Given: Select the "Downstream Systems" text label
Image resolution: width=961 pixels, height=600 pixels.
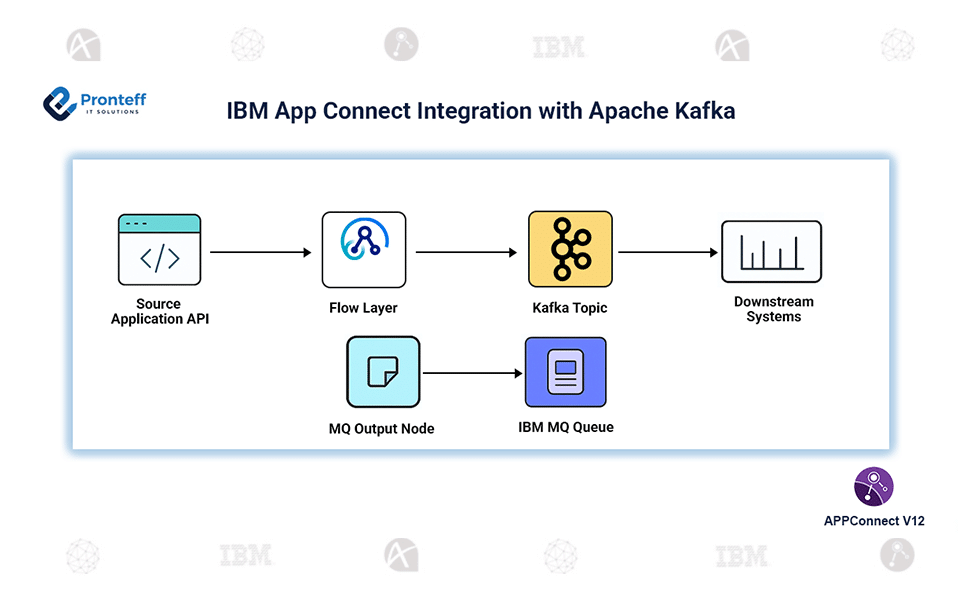Looking at the screenshot, I should (x=773, y=309).
